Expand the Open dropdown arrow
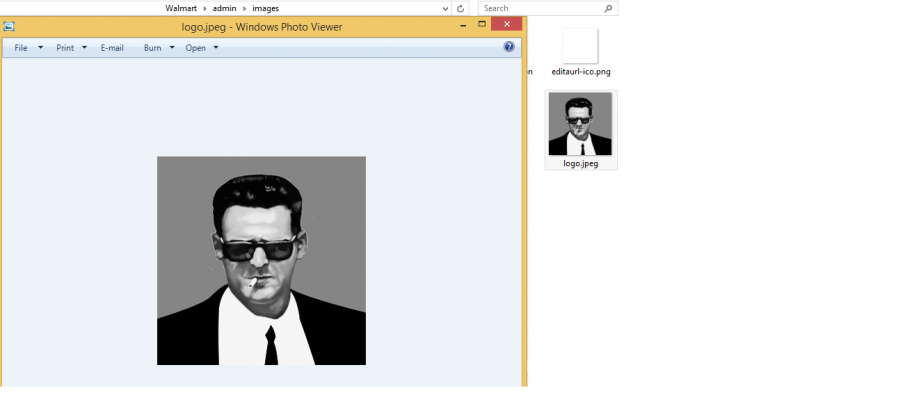 click(216, 47)
